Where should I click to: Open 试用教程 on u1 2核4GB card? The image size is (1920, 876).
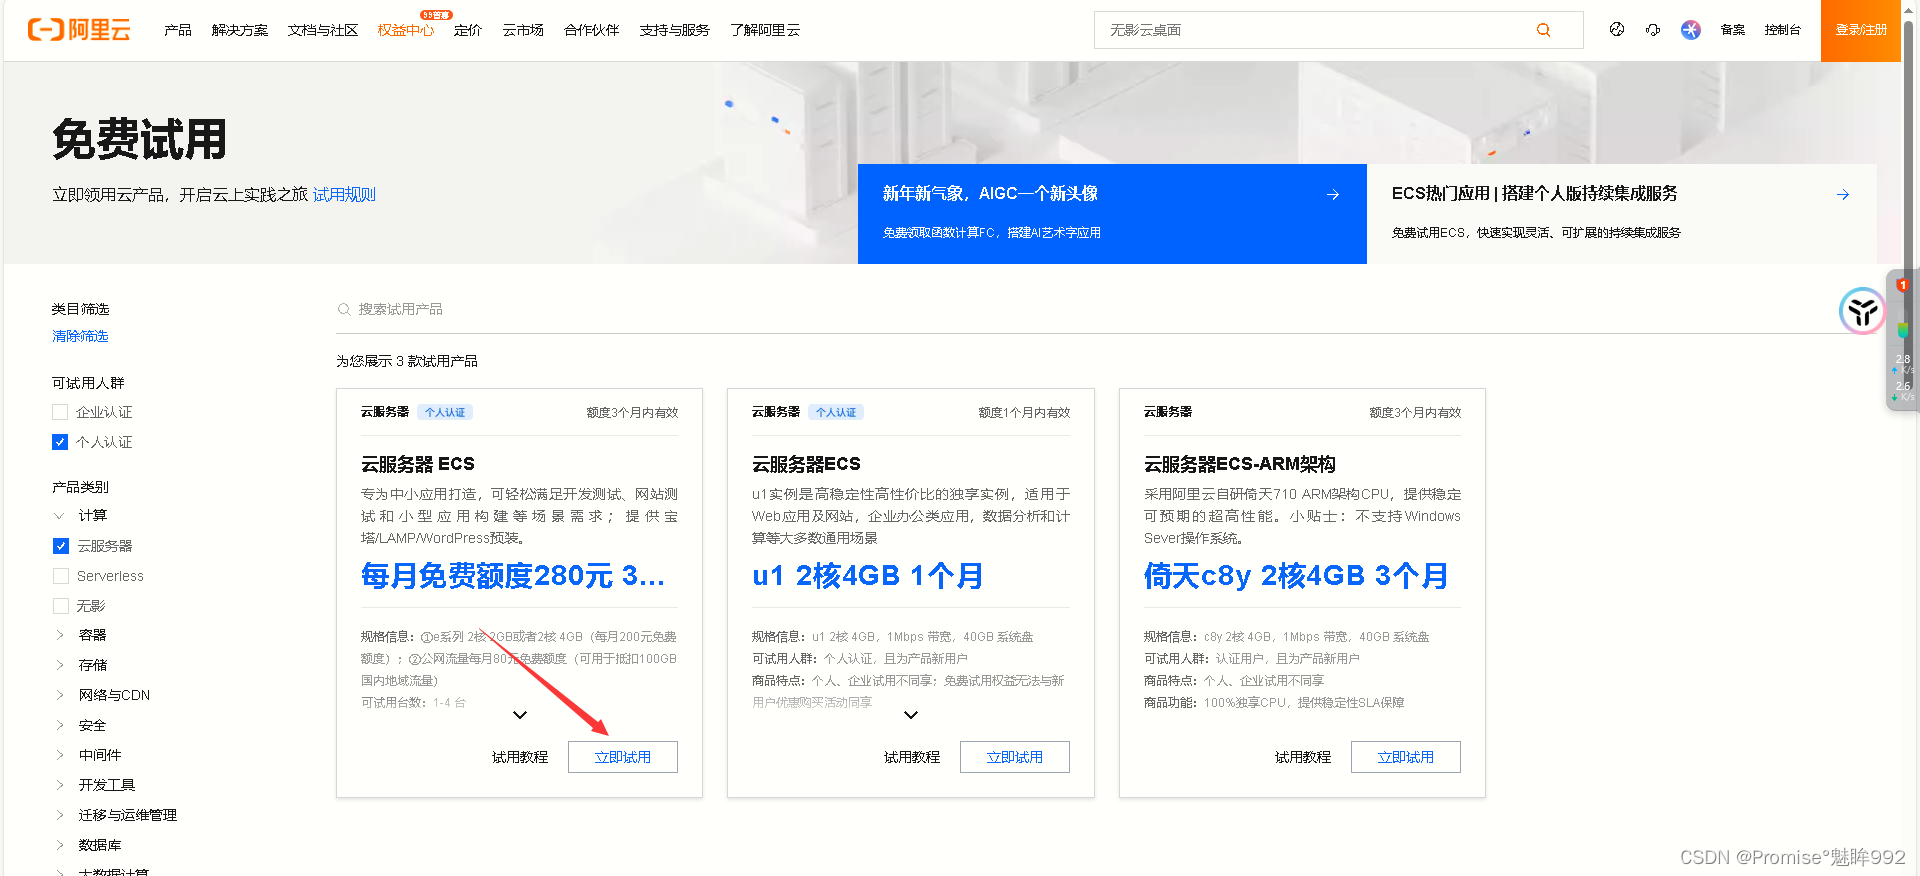912,757
